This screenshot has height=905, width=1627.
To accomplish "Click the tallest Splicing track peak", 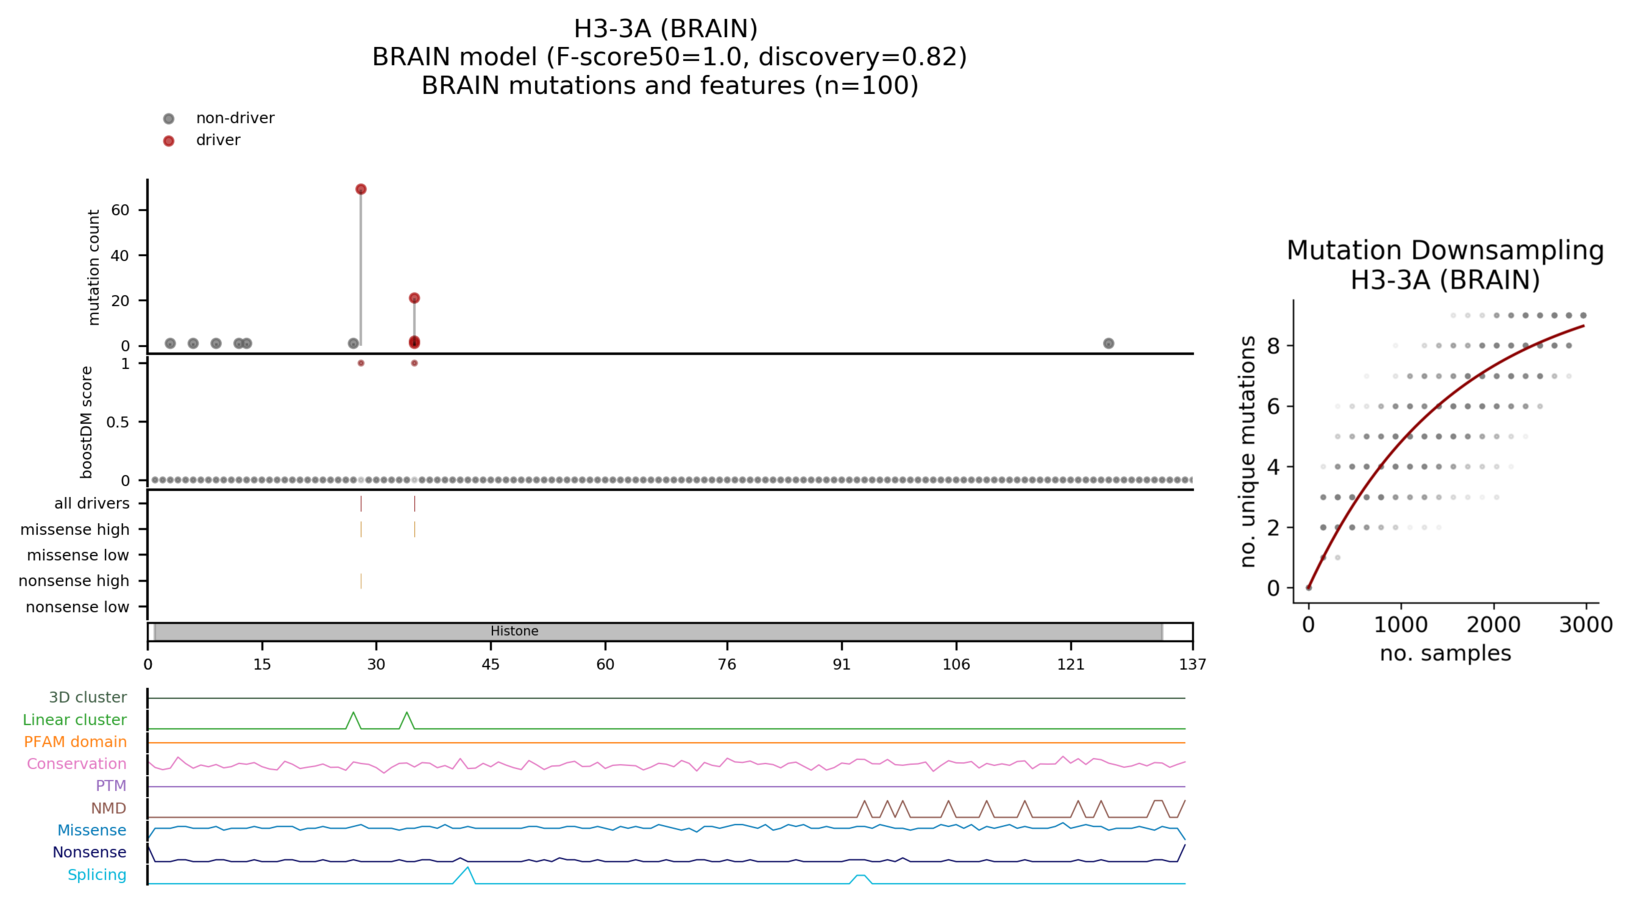I will coord(466,869).
